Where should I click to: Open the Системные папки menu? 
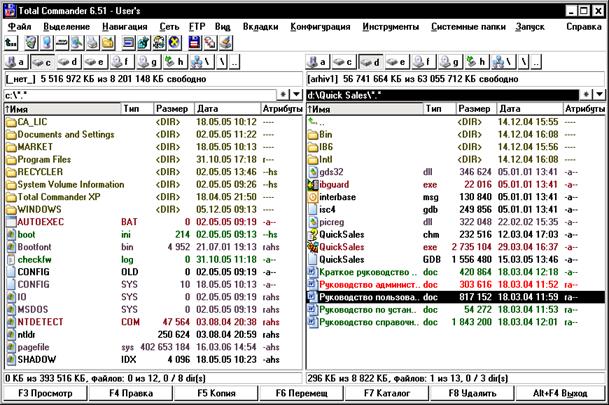(x=468, y=26)
